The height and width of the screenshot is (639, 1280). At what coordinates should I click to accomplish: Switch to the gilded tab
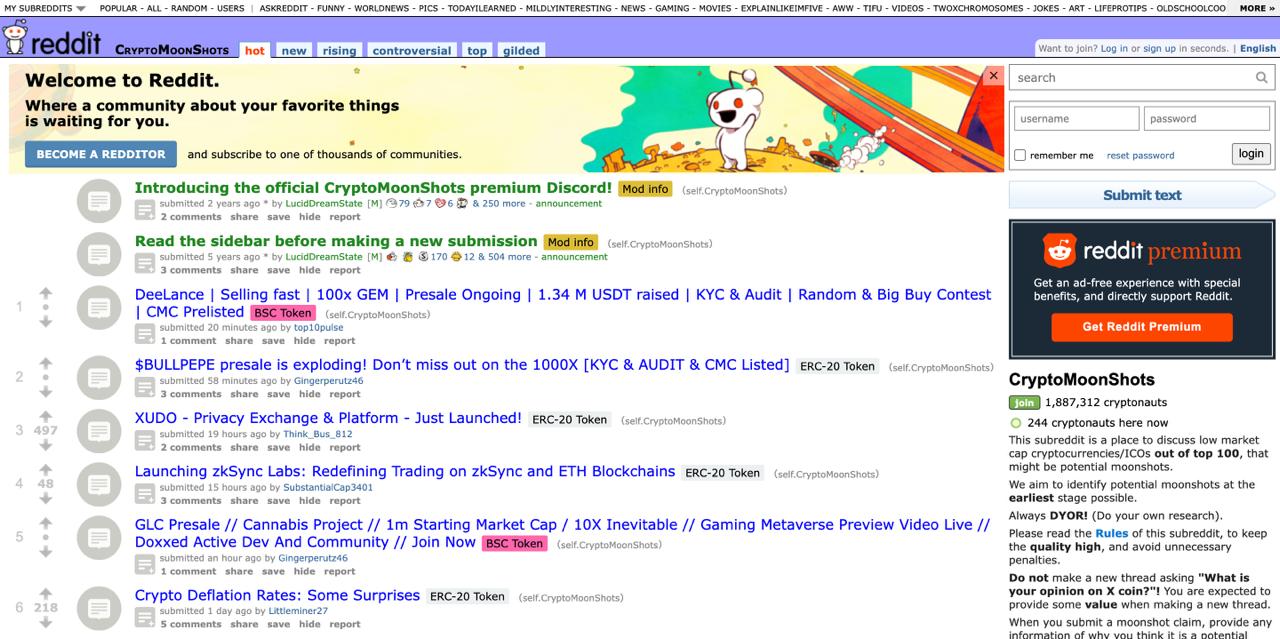click(521, 50)
